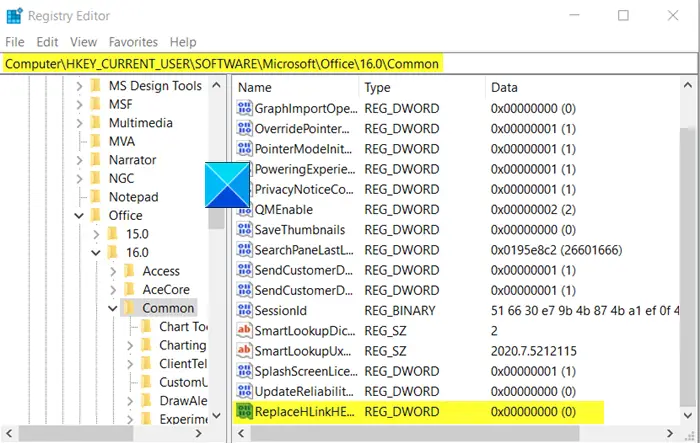Click the values pane horizontal scroll-left arrow
This screenshot has width=700, height=443.
(242, 433)
